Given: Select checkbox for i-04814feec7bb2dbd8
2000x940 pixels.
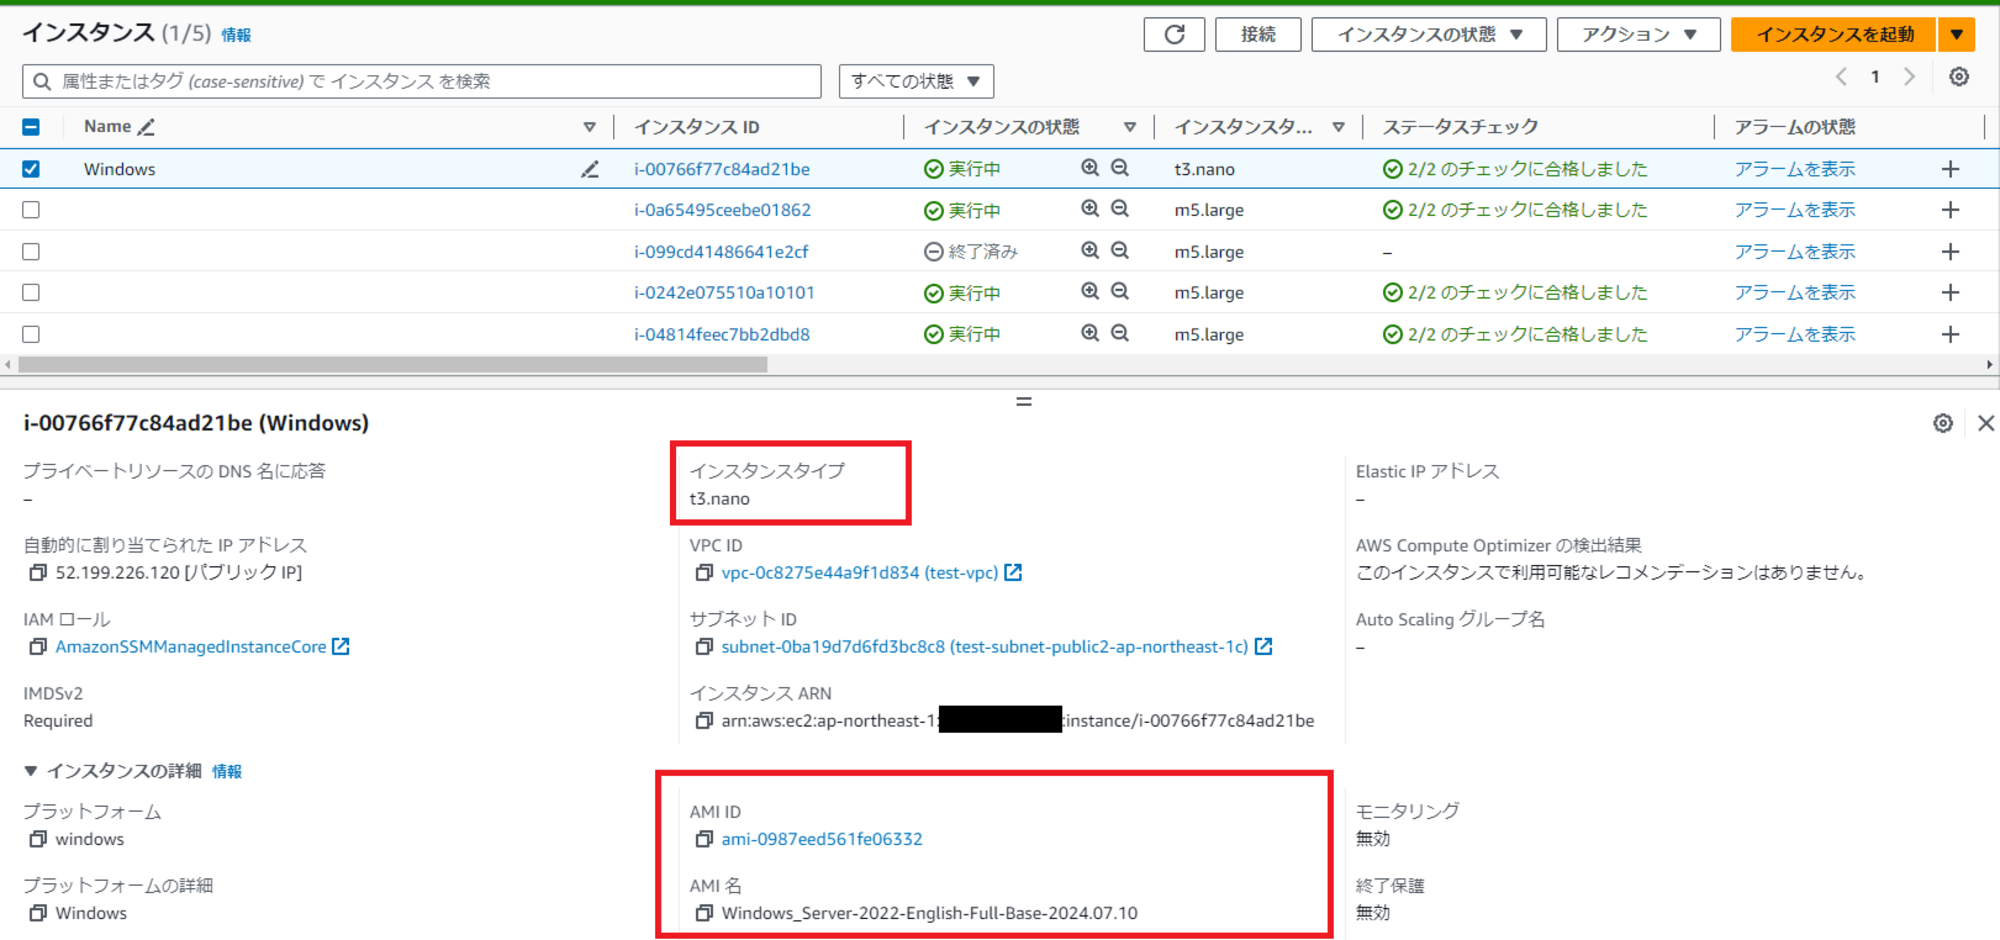Looking at the screenshot, I should point(31,334).
